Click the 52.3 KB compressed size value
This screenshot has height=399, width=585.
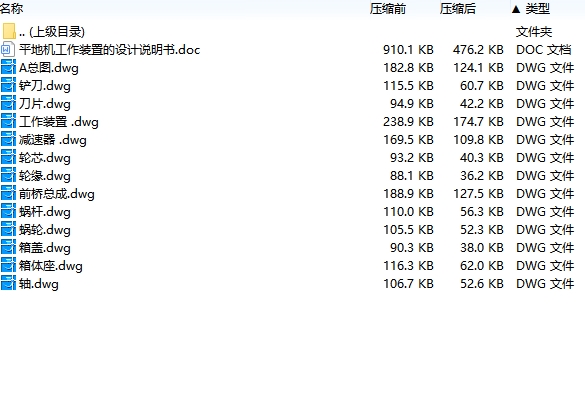point(481,230)
